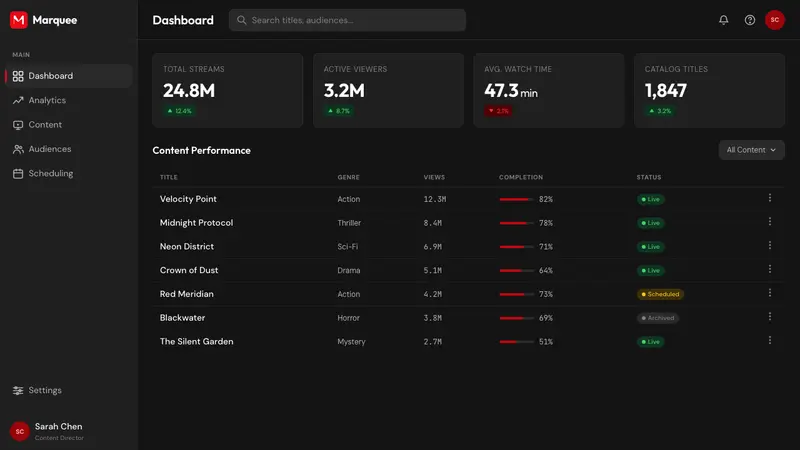Click the Content Performance heading
The image size is (800, 450).
point(202,151)
